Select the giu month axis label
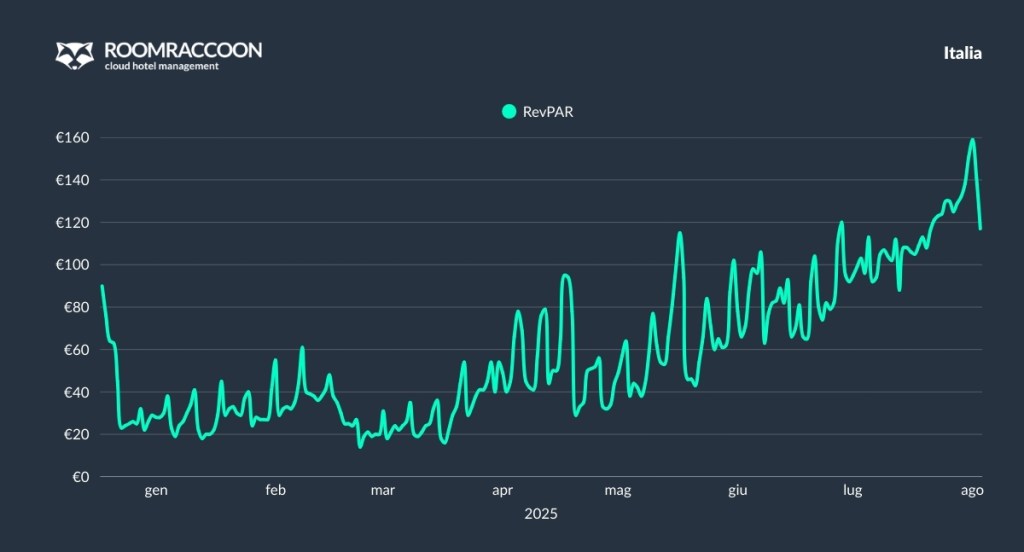Image resolution: width=1024 pixels, height=552 pixels. tap(738, 490)
